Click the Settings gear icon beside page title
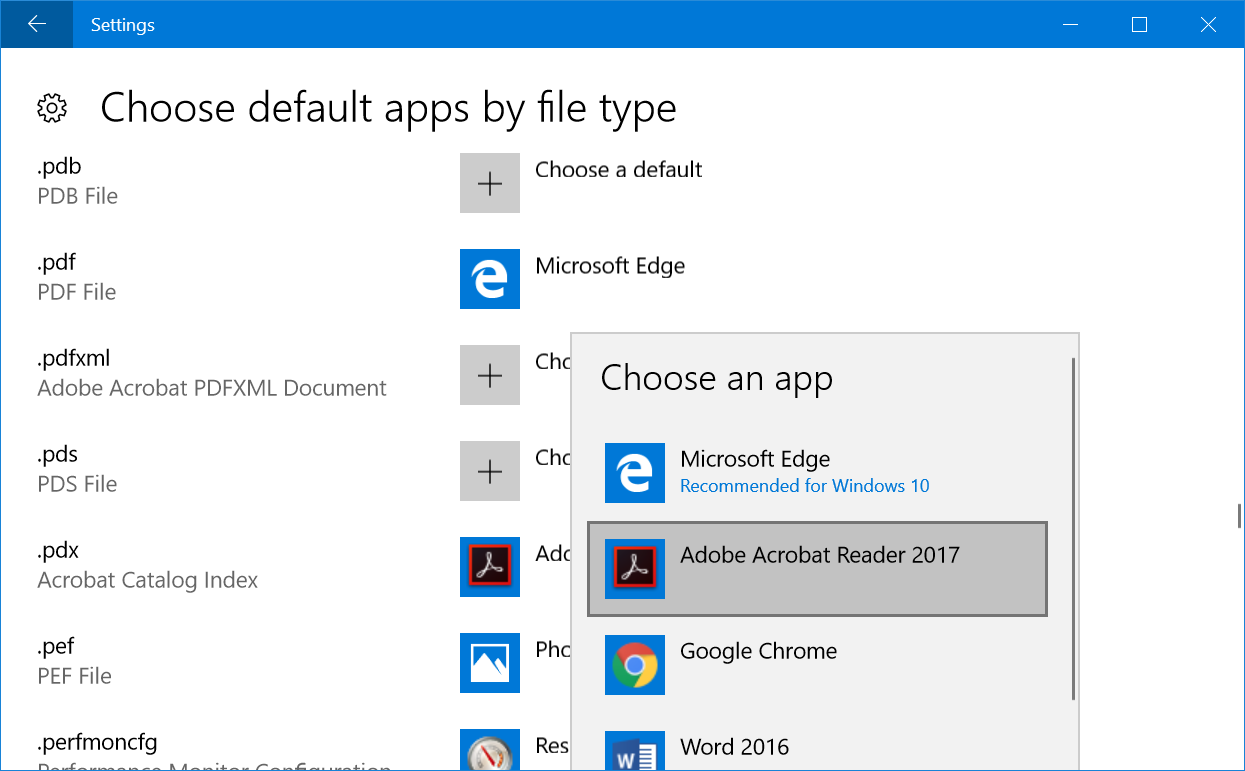This screenshot has width=1245, height=771. point(52,108)
